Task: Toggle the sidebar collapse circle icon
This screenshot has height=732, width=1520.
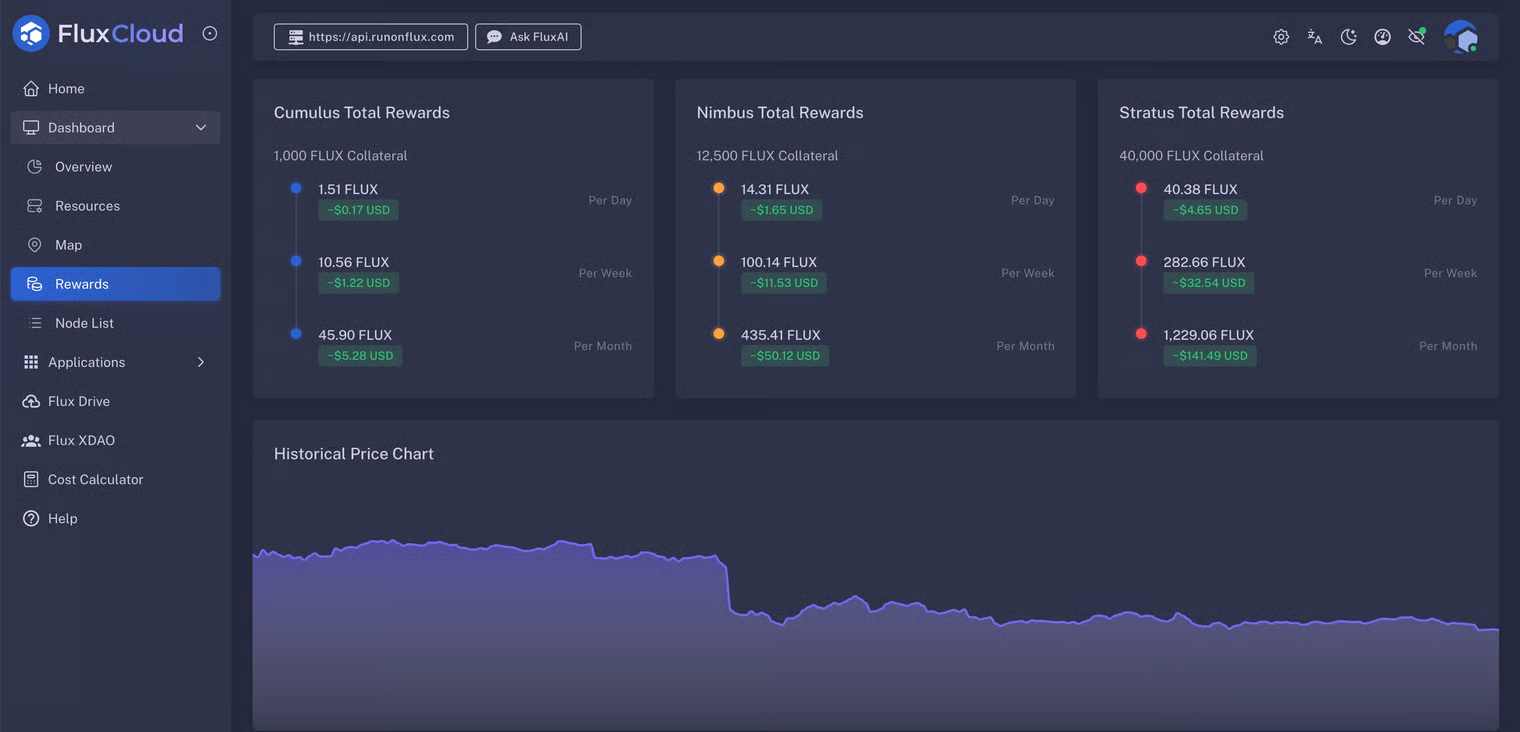Action: (x=210, y=33)
